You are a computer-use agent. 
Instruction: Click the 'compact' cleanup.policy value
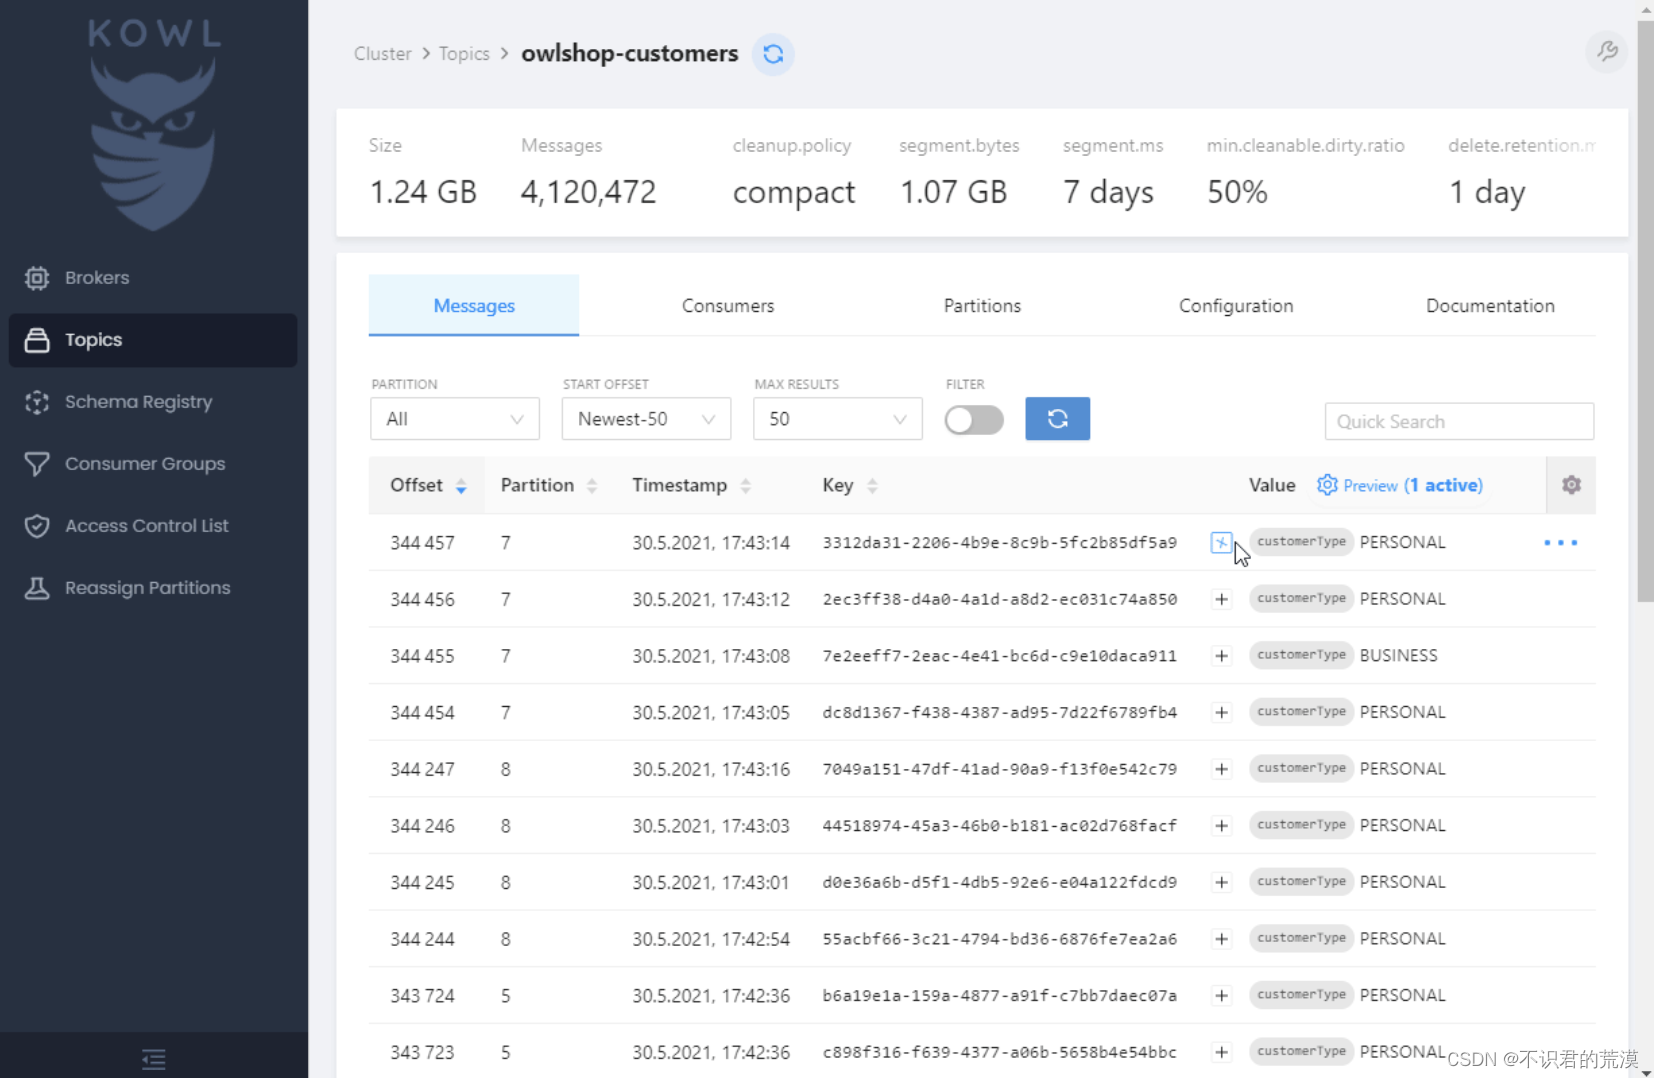[x=794, y=192]
